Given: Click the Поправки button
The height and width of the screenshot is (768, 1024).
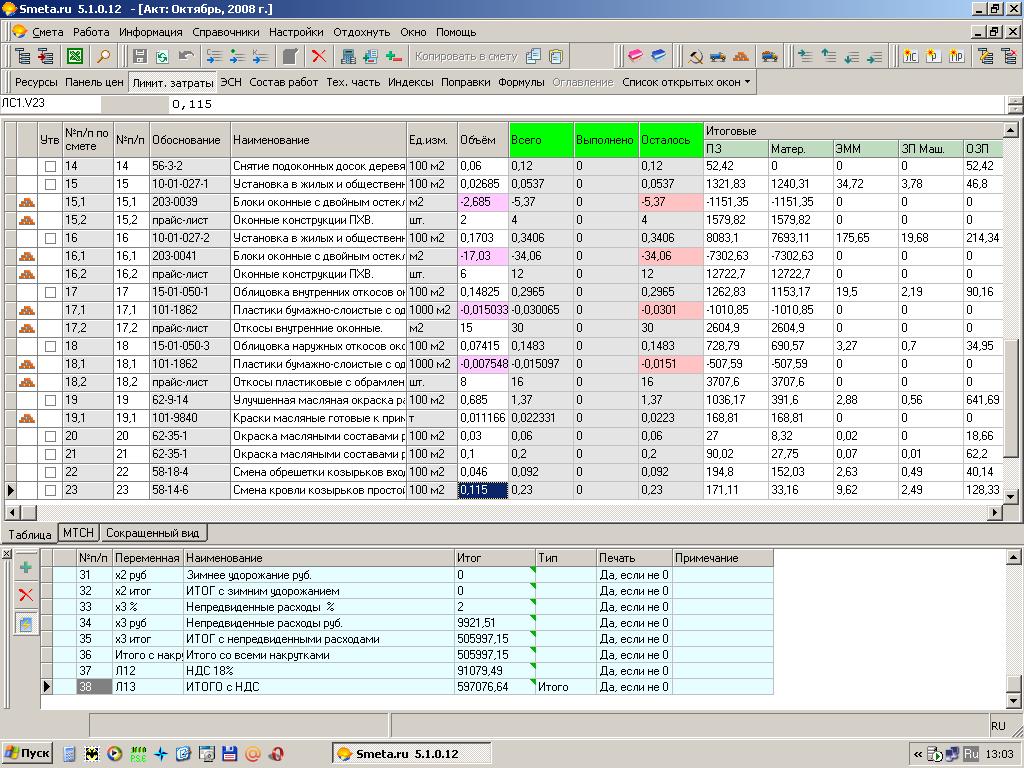Looking at the screenshot, I should [x=466, y=82].
